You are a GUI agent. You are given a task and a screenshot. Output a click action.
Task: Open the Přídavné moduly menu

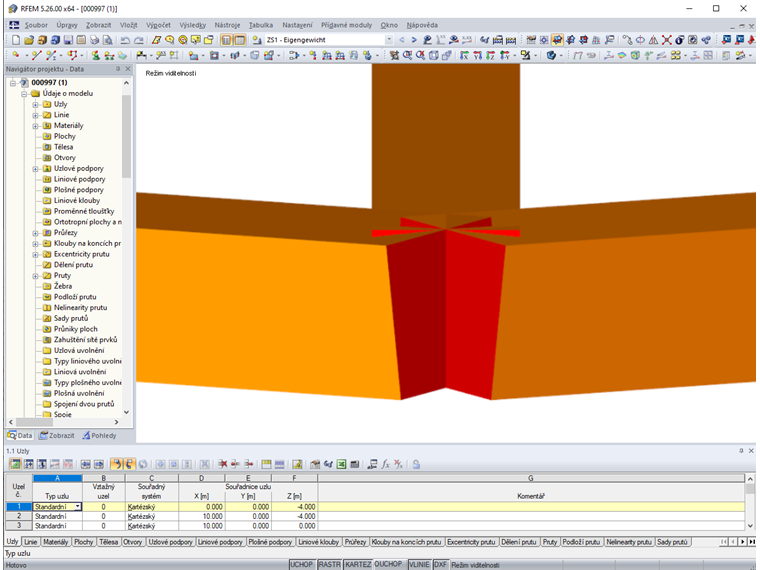[x=346, y=25]
